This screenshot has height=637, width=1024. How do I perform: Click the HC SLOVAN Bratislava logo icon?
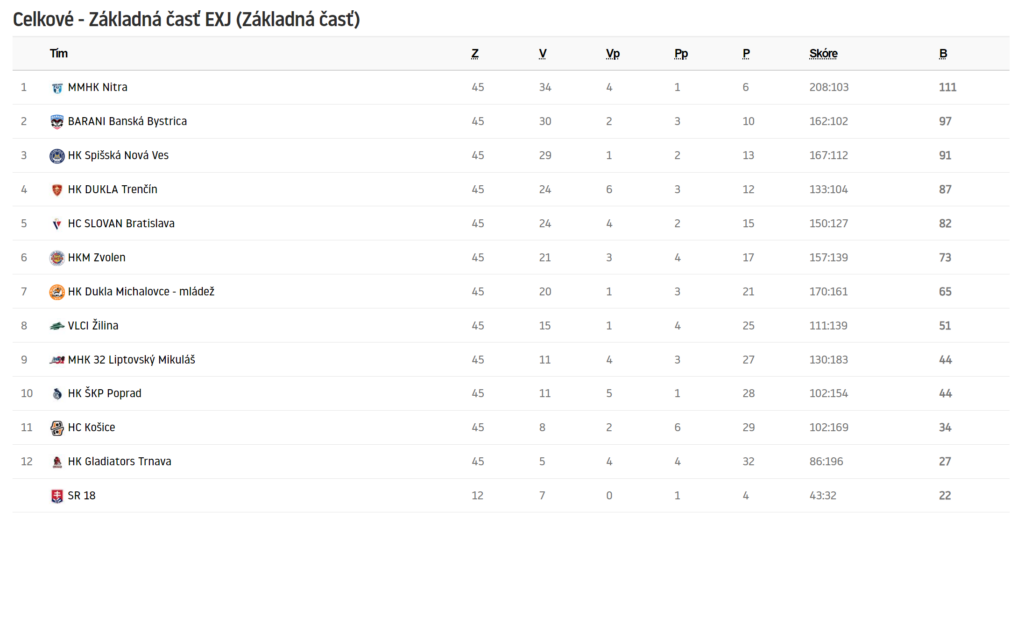click(x=57, y=223)
